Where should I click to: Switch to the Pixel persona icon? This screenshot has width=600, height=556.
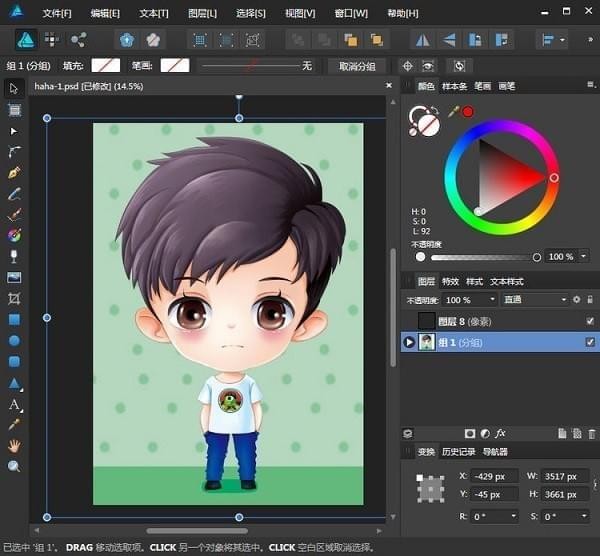(x=50, y=40)
